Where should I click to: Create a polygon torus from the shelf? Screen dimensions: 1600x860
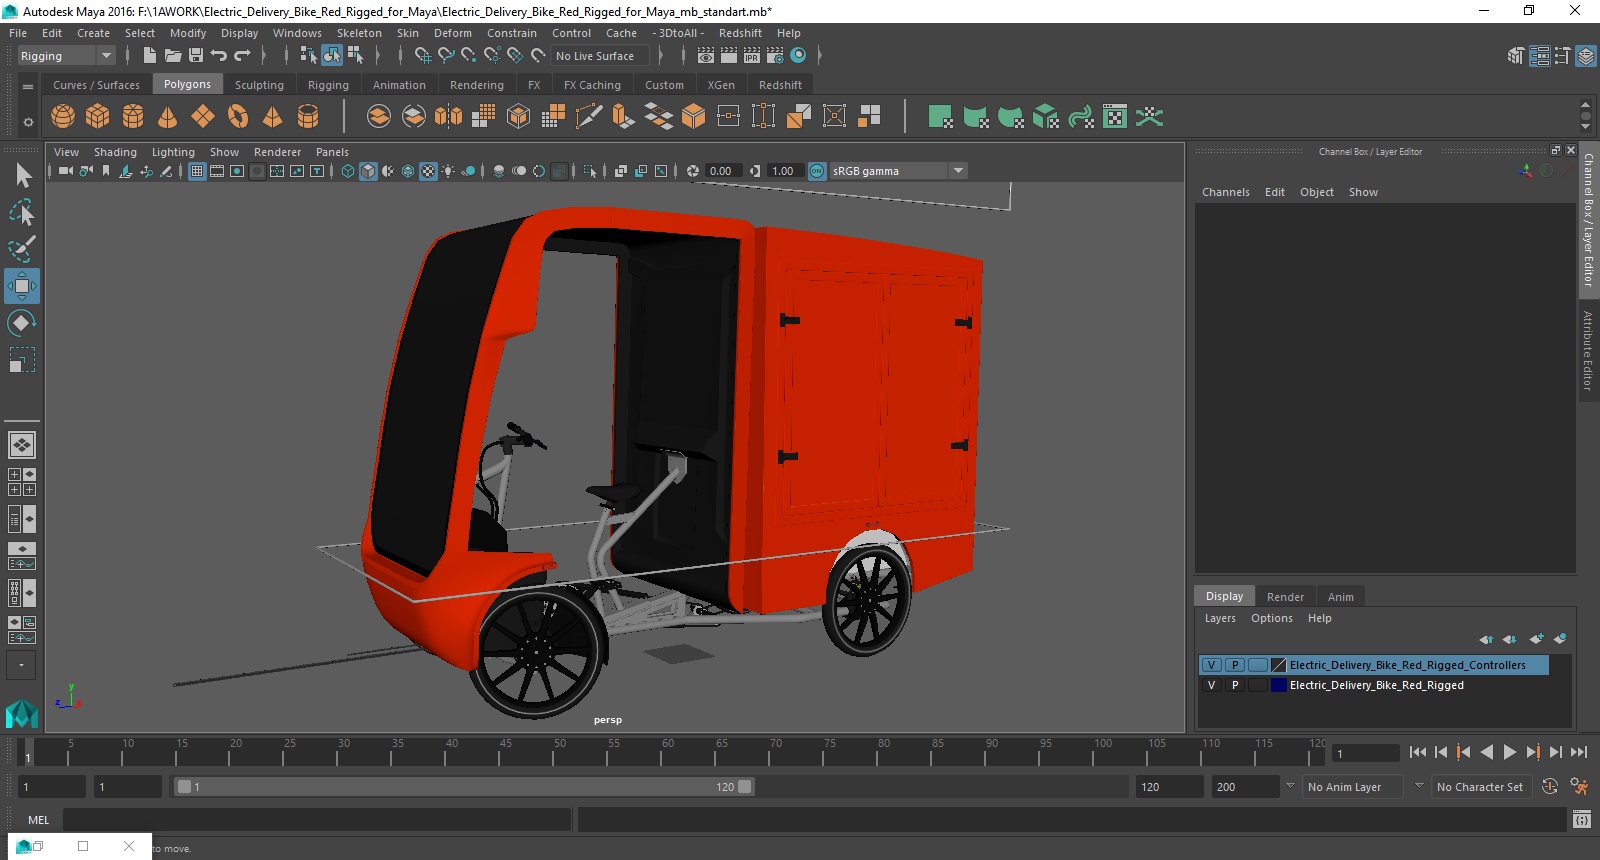[238, 117]
